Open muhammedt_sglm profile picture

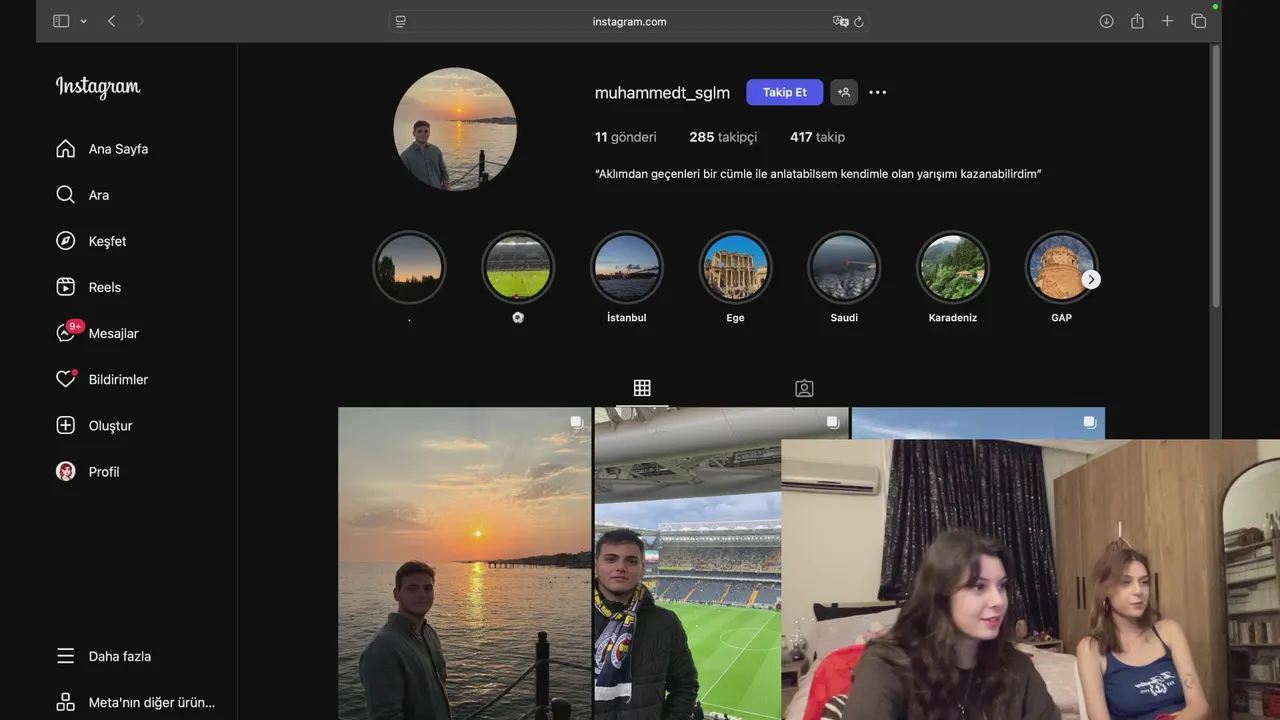pos(455,129)
